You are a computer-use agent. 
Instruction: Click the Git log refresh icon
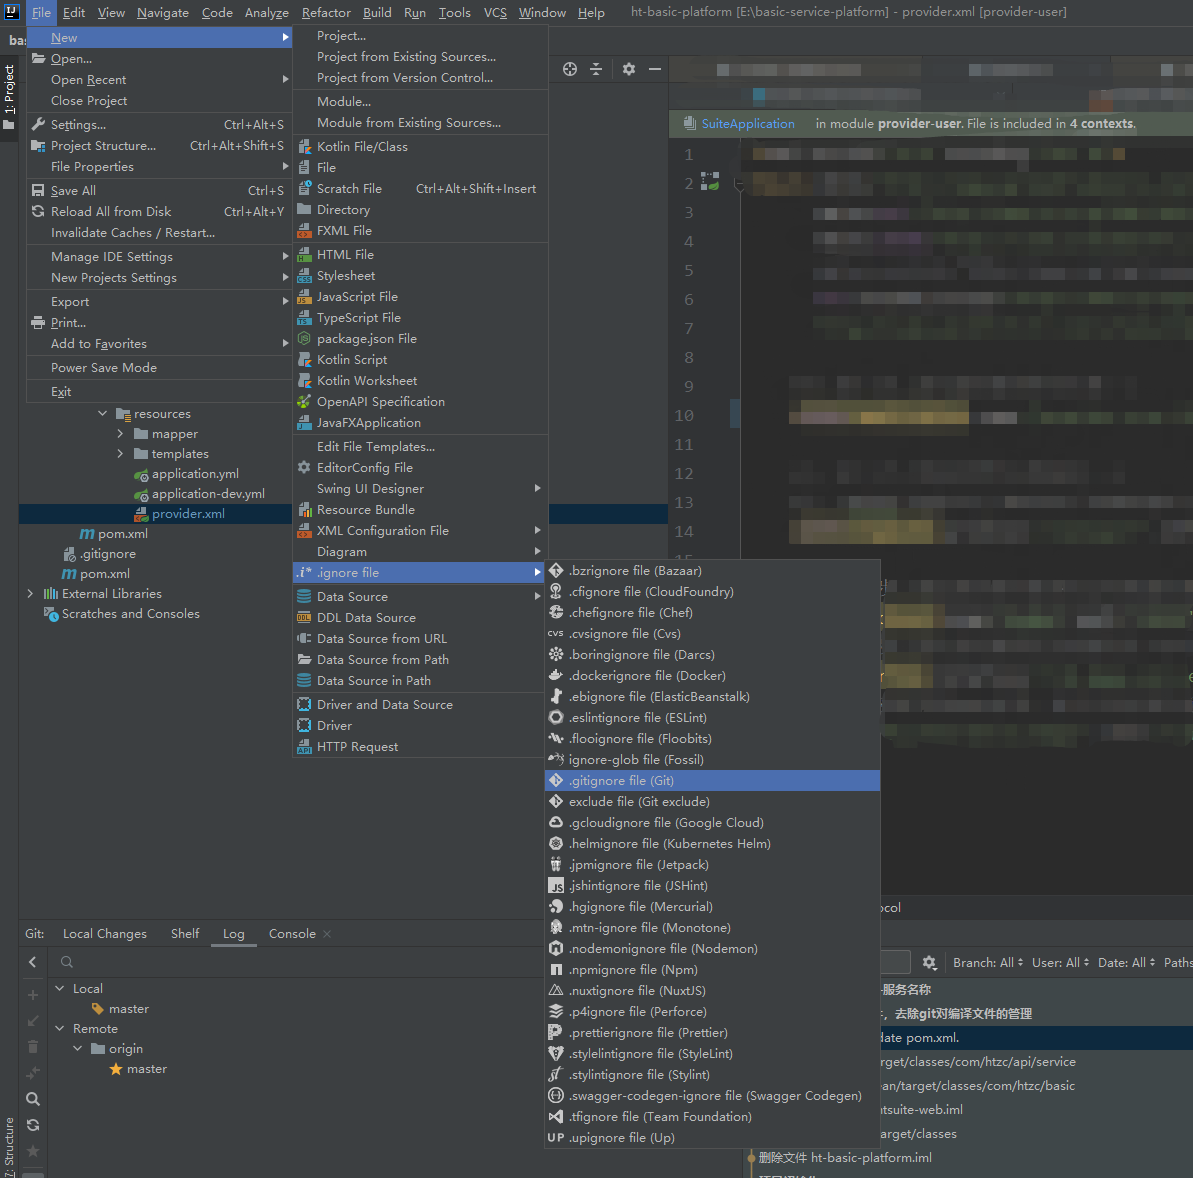click(33, 1125)
